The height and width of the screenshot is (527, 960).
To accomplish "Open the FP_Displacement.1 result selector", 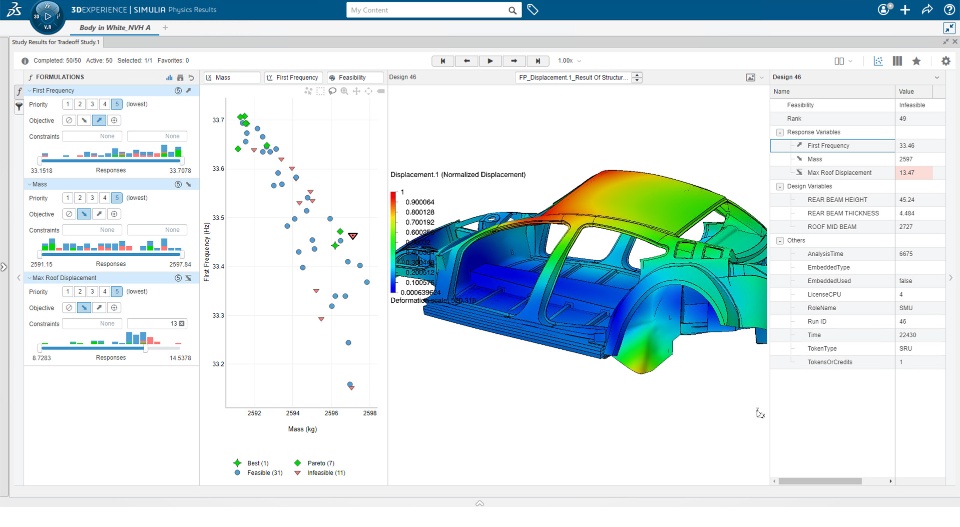I will (x=579, y=78).
